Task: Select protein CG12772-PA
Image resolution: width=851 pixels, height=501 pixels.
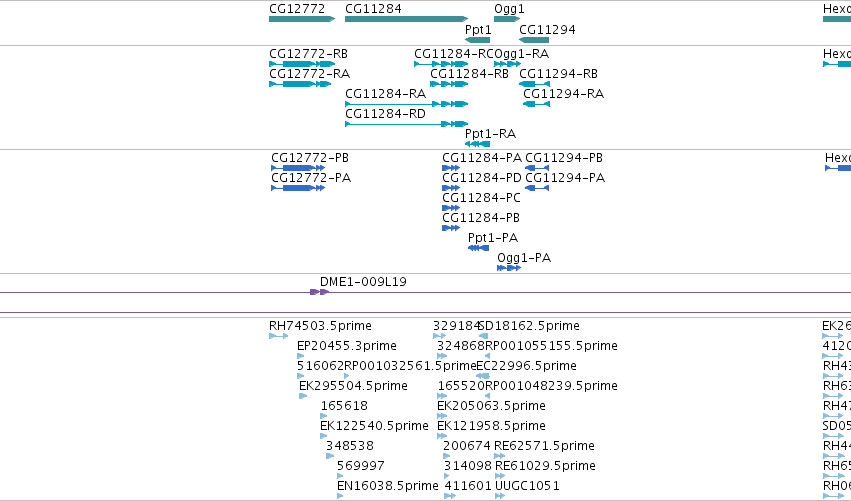Action: point(298,188)
